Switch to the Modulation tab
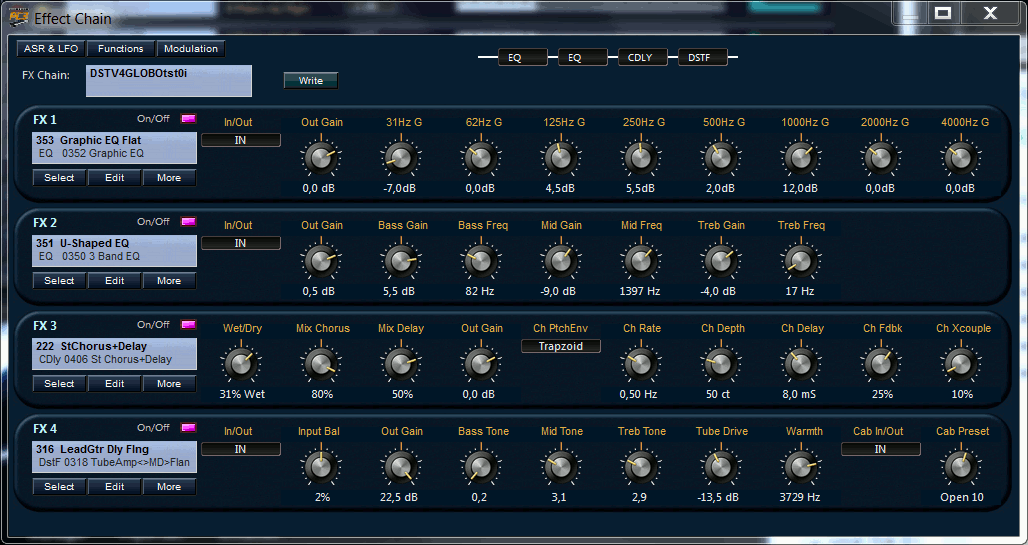 [x=190, y=49]
